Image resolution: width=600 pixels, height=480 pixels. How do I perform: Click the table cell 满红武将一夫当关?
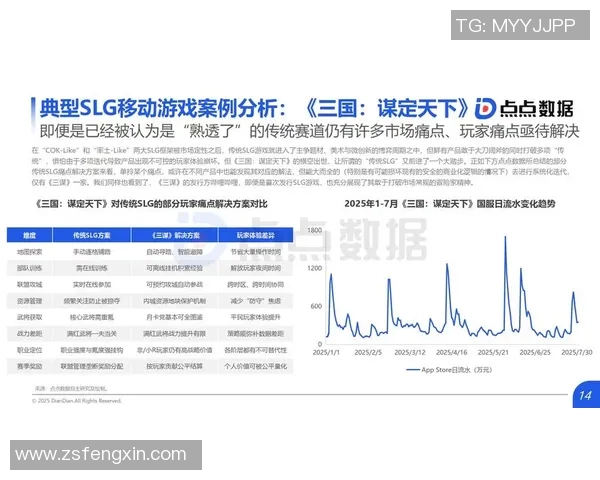(92, 334)
